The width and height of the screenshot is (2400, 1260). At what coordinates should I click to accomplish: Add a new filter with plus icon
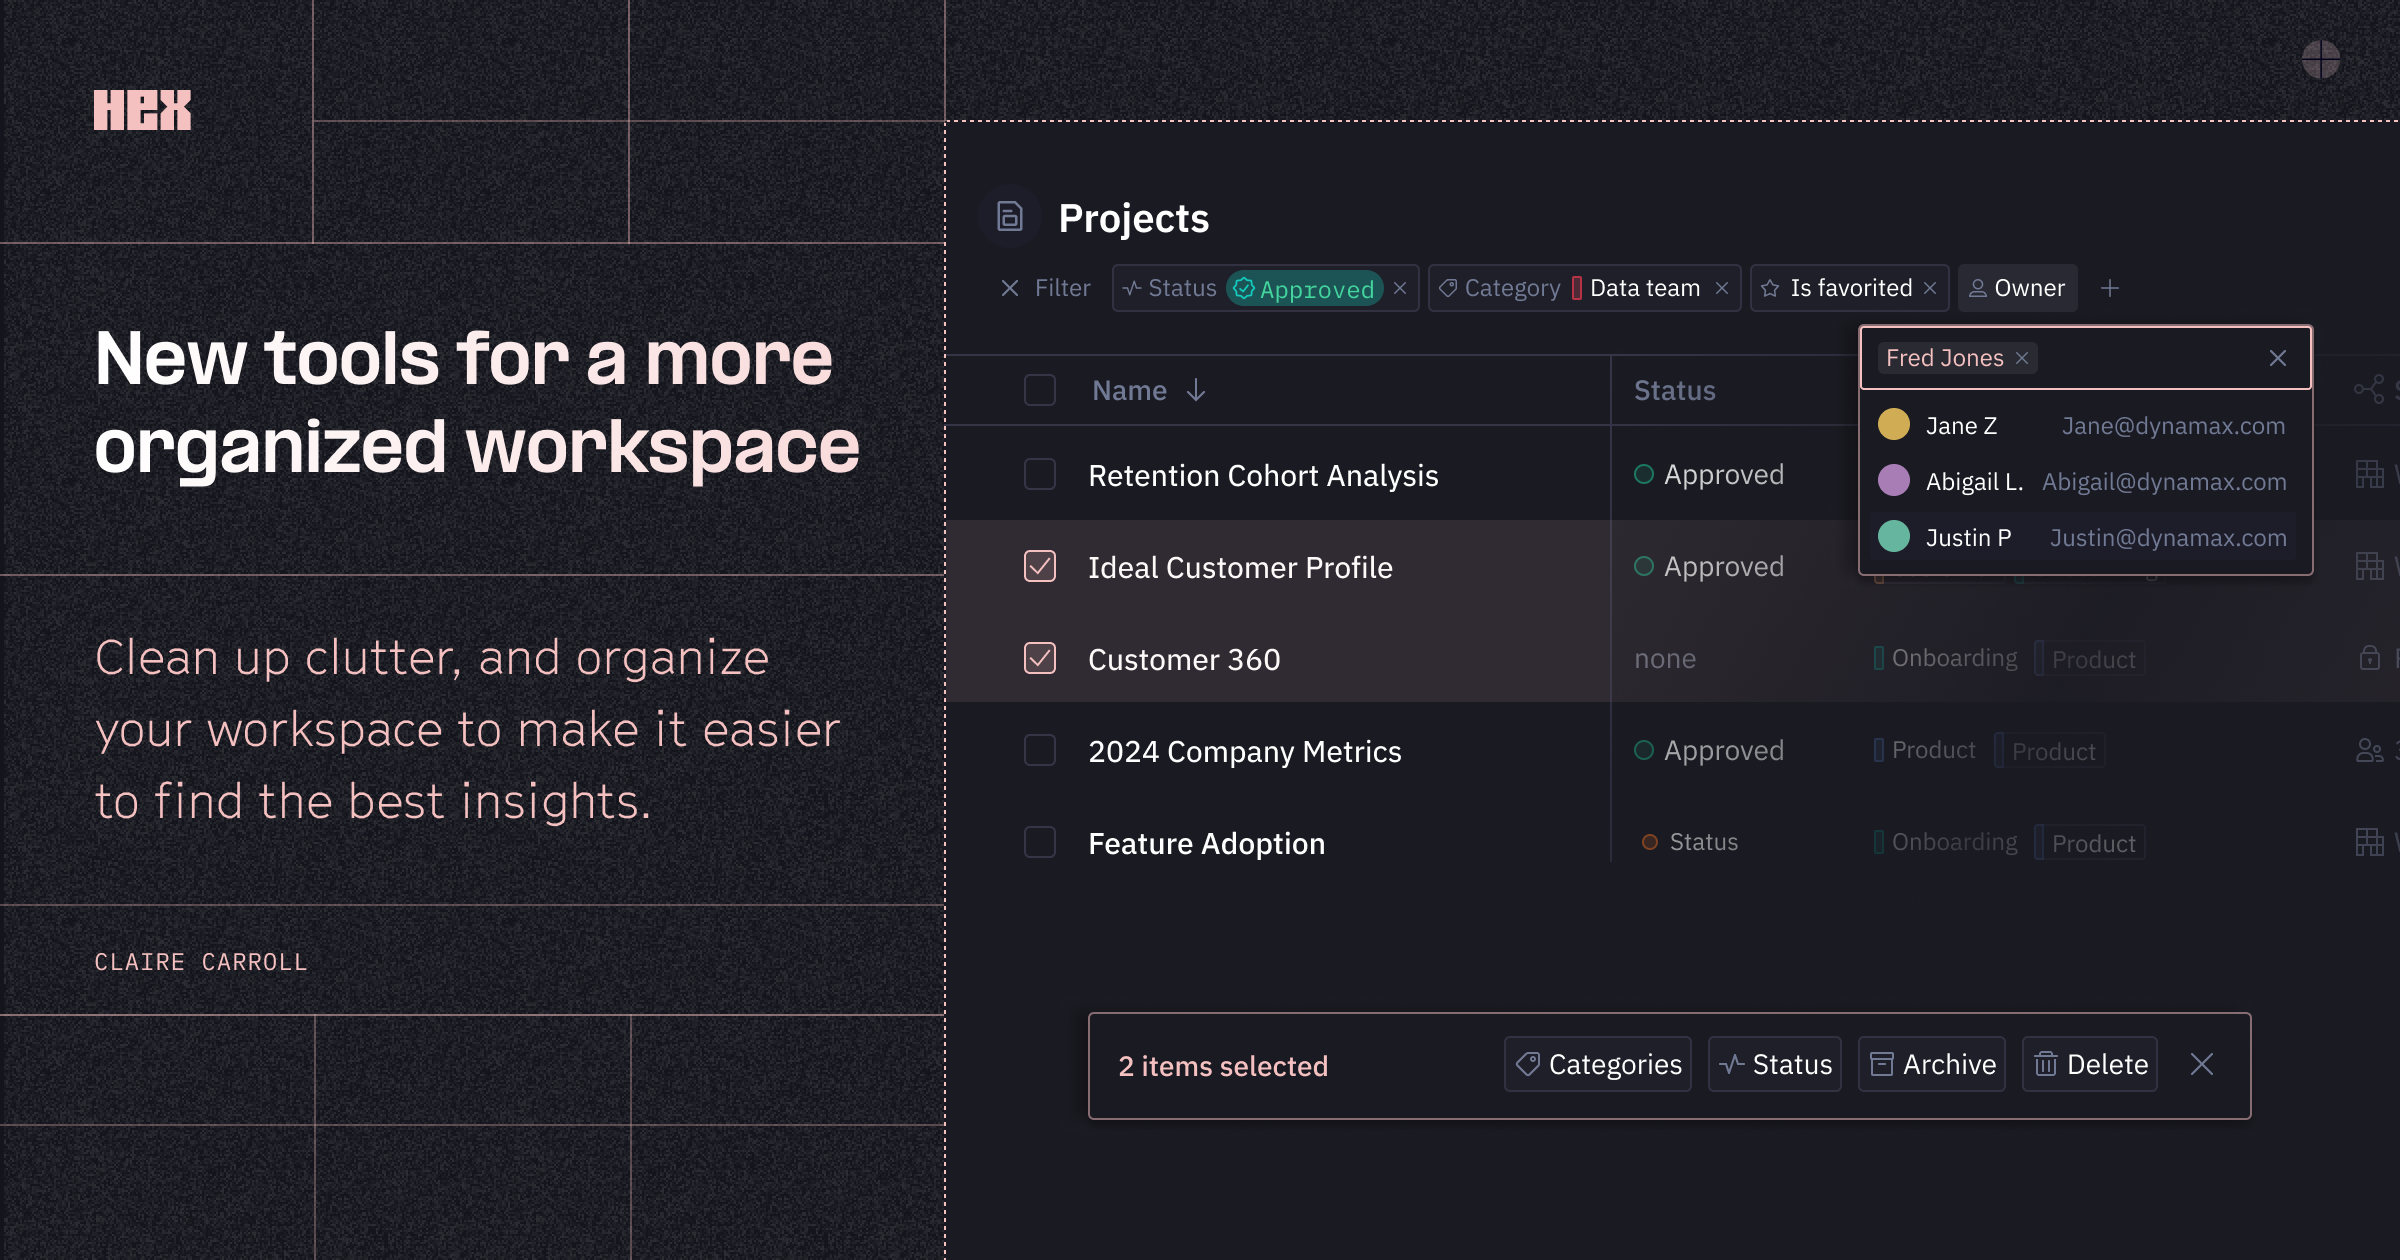2110,288
